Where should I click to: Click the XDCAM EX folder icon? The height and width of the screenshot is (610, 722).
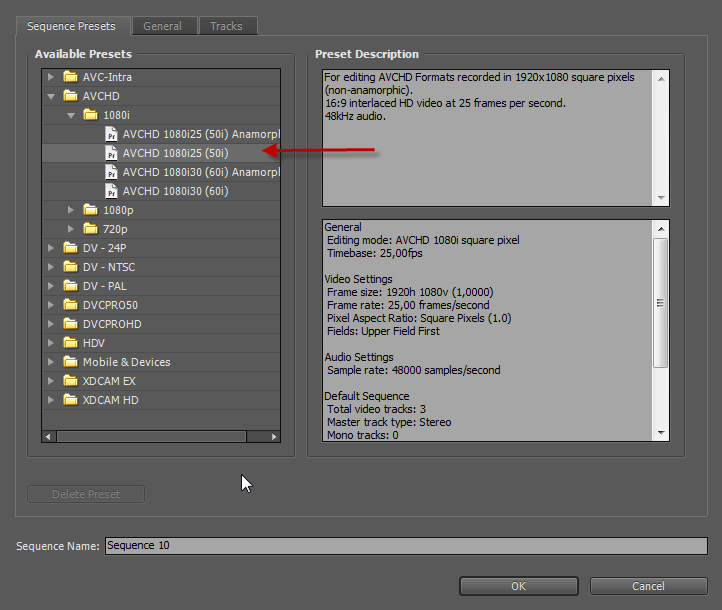point(70,381)
